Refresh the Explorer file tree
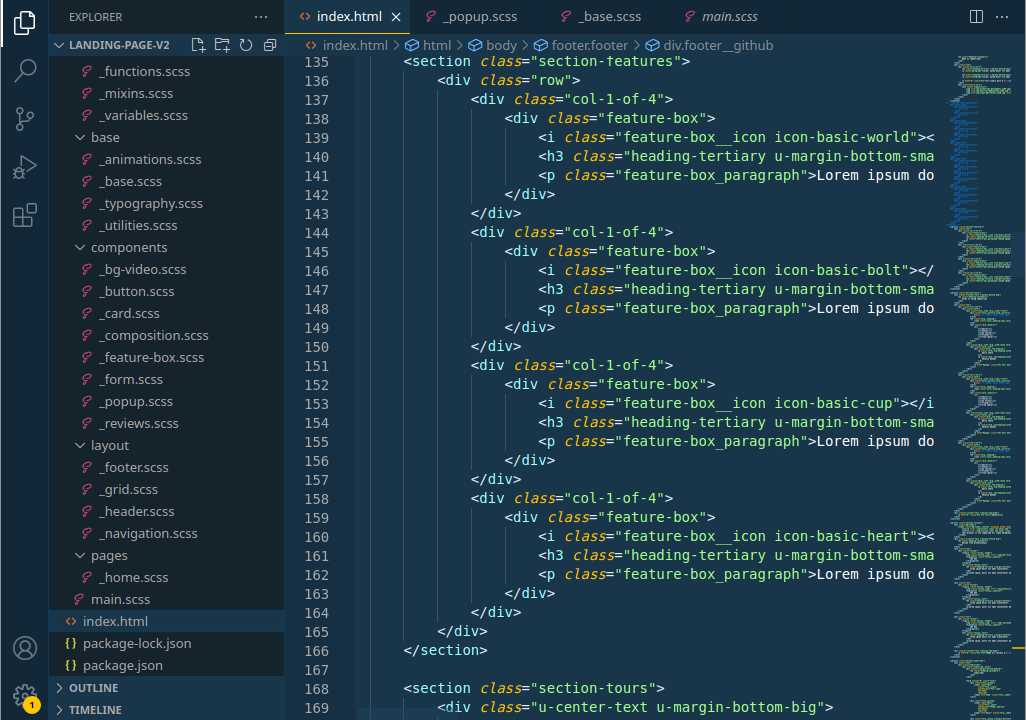This screenshot has width=1026, height=720. click(246, 45)
